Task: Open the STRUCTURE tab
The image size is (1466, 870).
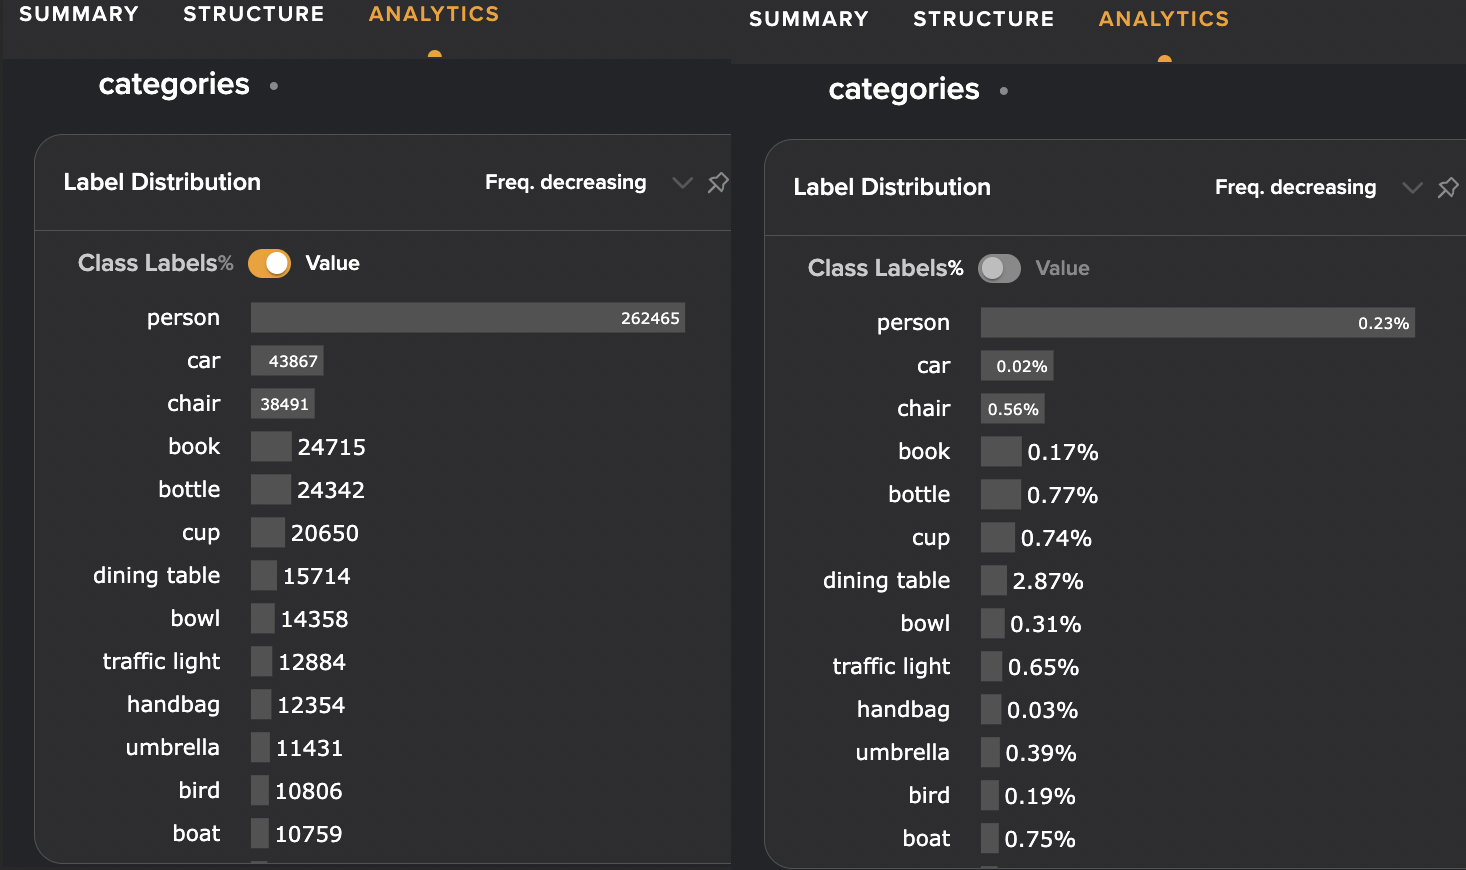Action: (x=253, y=14)
